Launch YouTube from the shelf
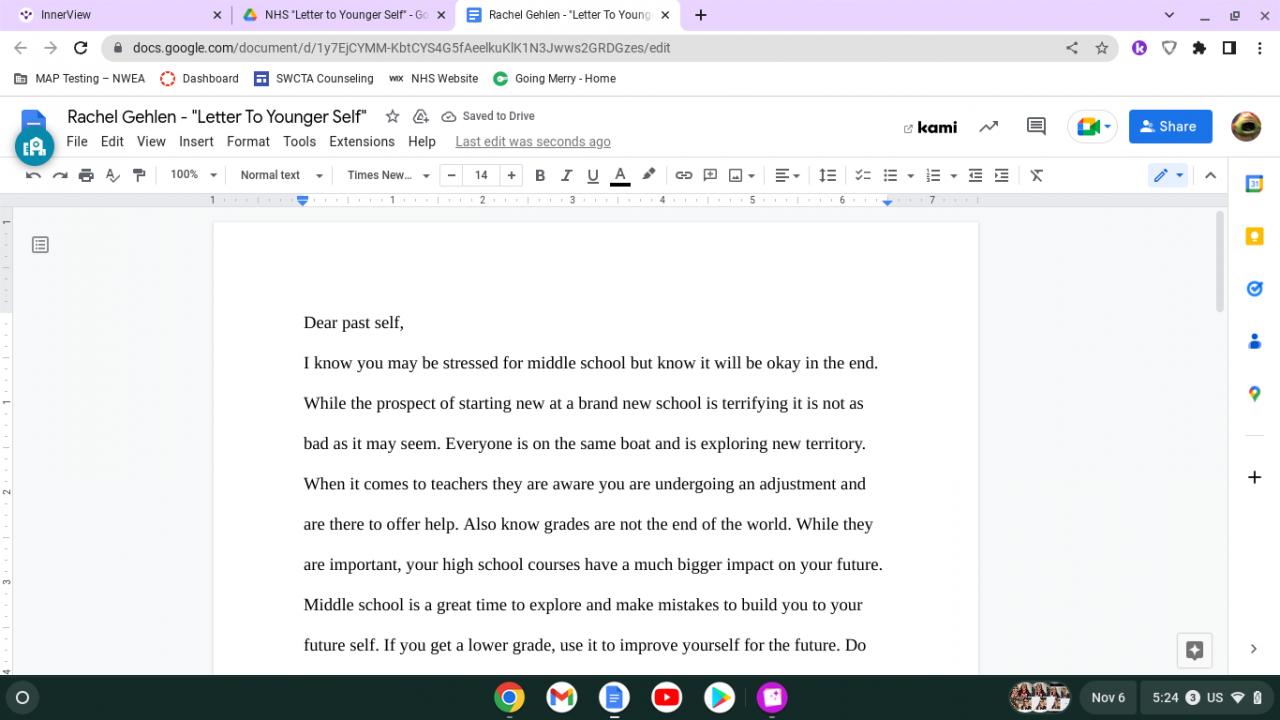Image resolution: width=1280 pixels, height=720 pixels. 667,697
